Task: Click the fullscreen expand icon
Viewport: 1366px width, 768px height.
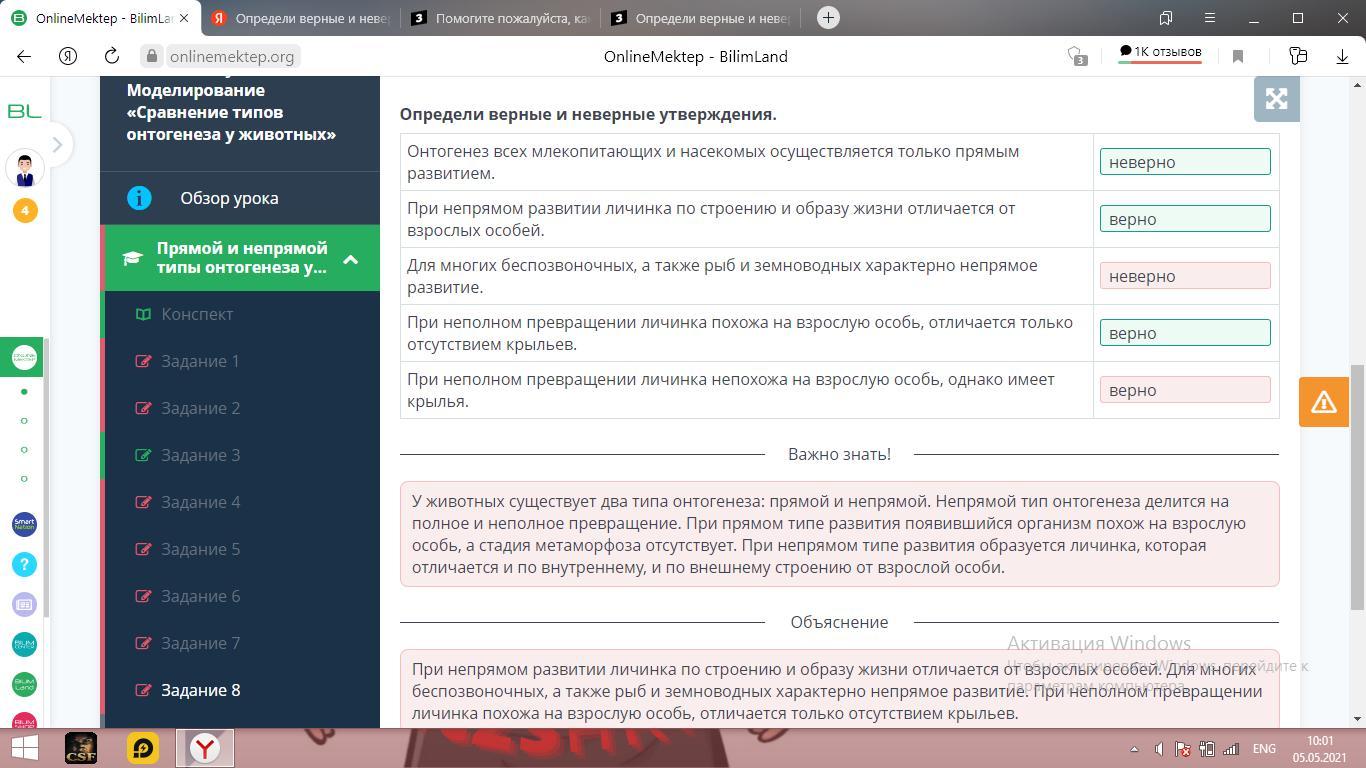Action: click(1276, 98)
